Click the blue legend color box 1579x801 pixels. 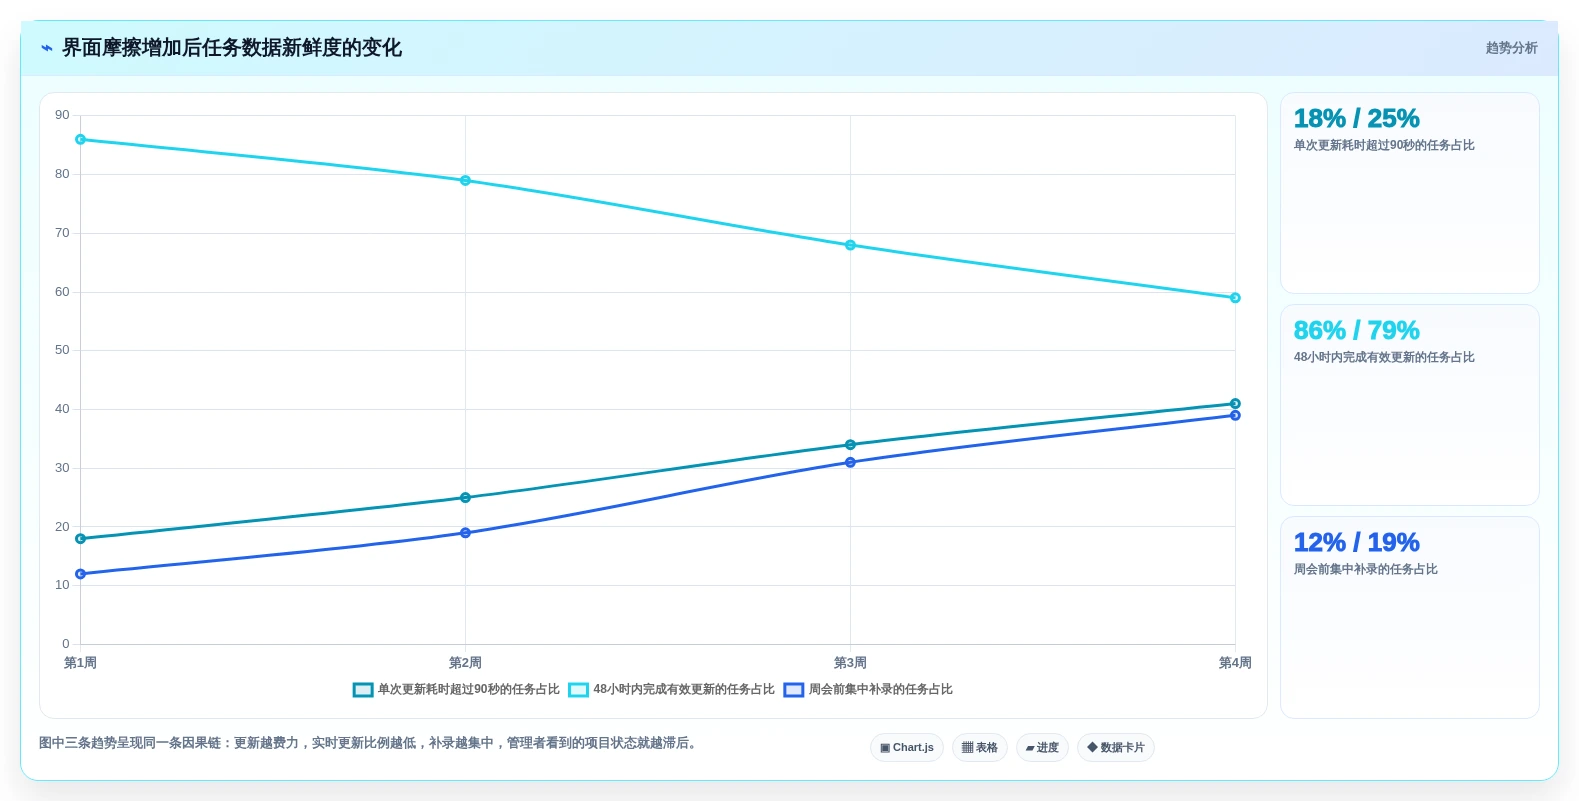click(794, 690)
